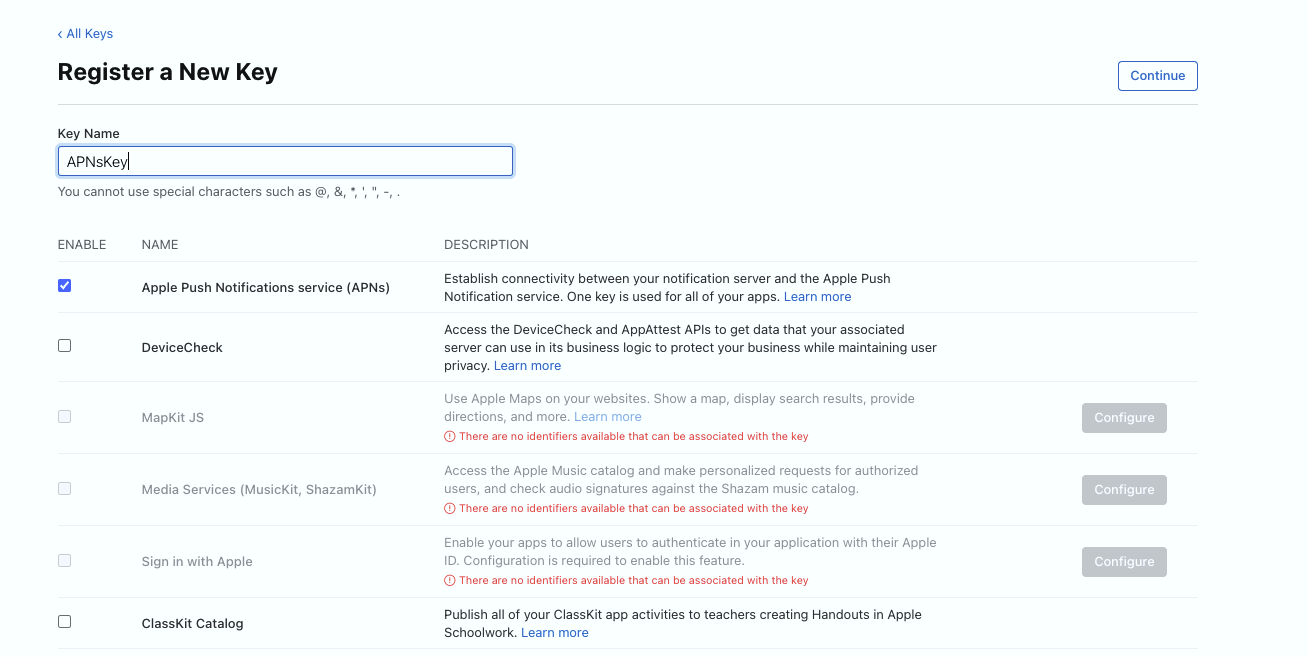This screenshot has width=1308, height=657.
Task: Click the MapKit JS name text
Action: (173, 418)
